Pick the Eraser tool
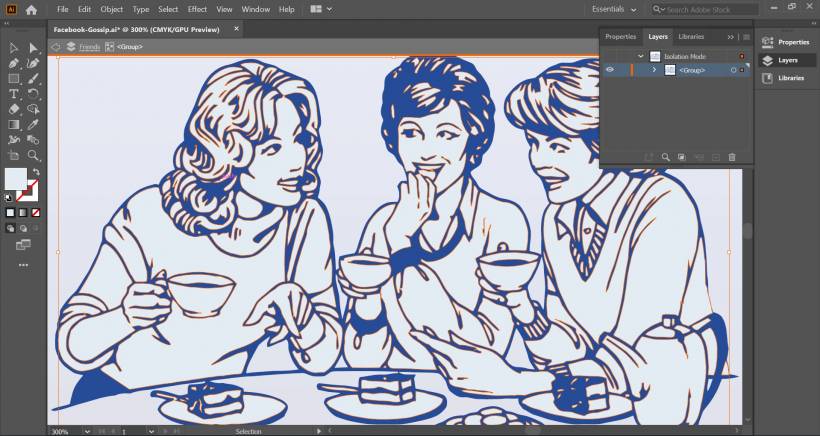Image resolution: width=820 pixels, height=436 pixels. (x=14, y=109)
